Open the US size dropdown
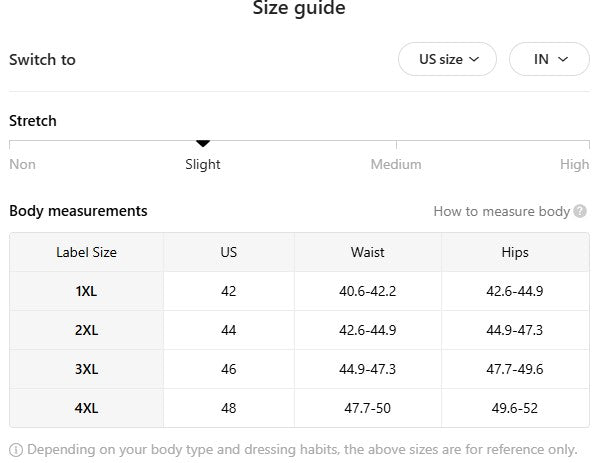Image resolution: width=600 pixels, height=463 pixels. click(x=447, y=59)
